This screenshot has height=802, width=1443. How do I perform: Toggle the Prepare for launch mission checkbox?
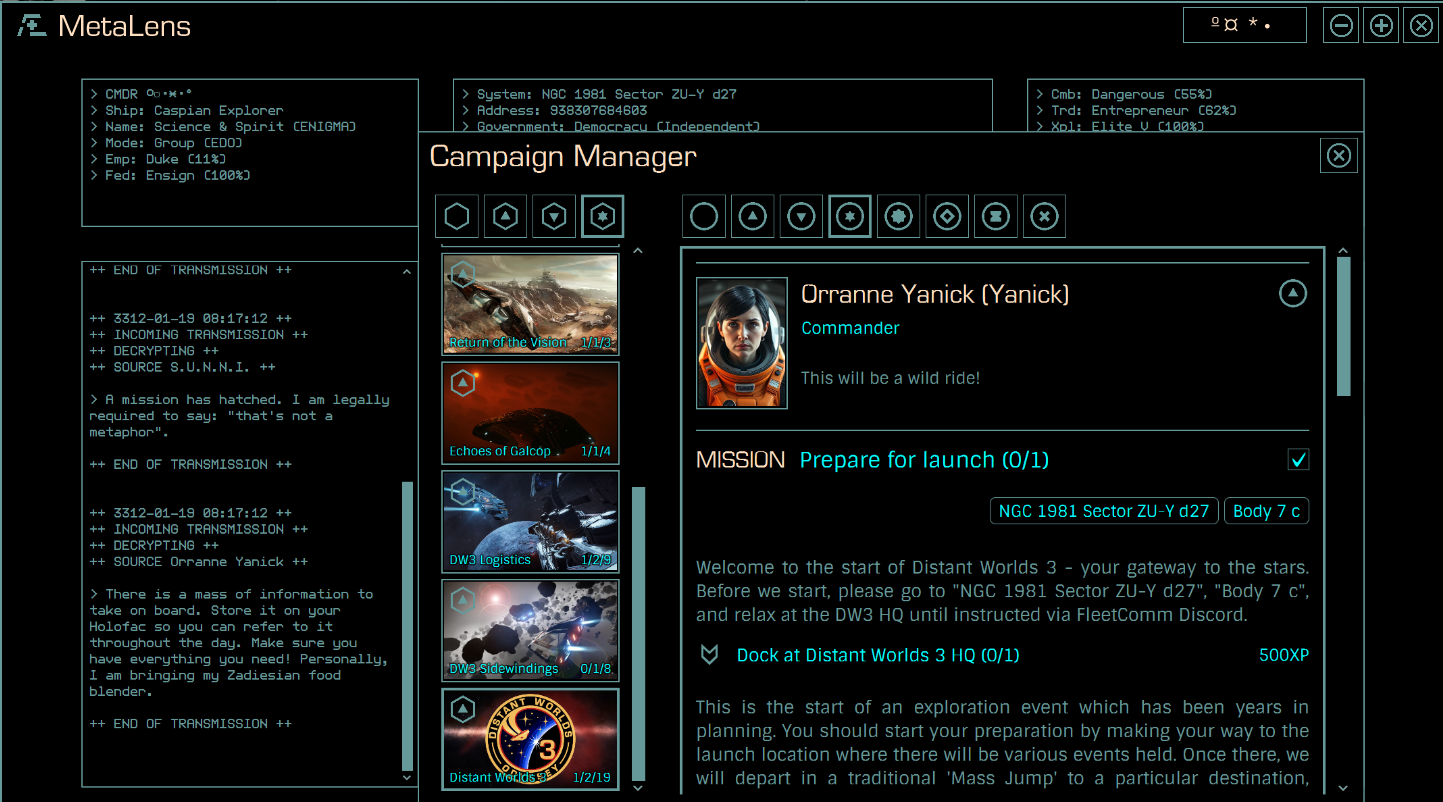point(1298,459)
